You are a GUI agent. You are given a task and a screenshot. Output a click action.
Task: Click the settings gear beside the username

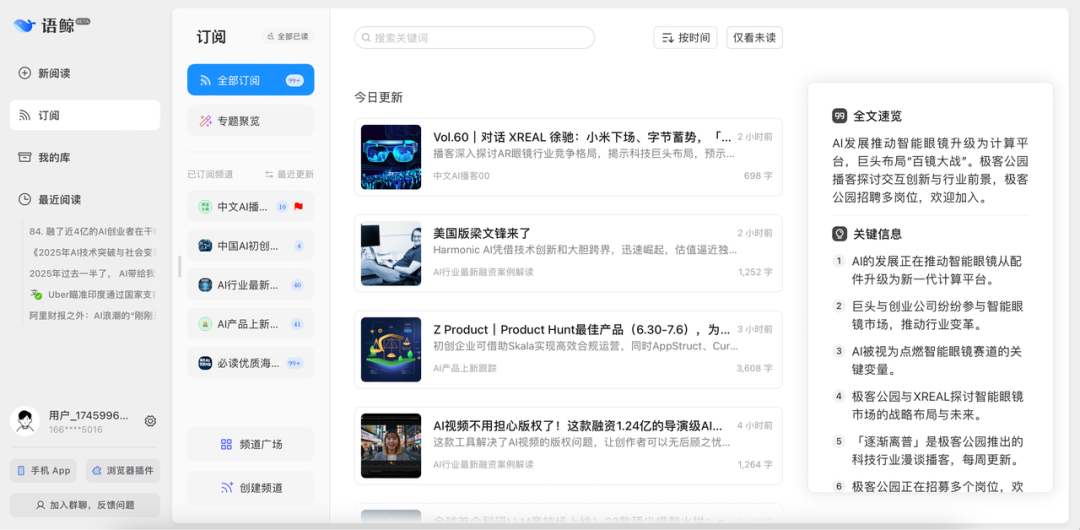tap(150, 421)
